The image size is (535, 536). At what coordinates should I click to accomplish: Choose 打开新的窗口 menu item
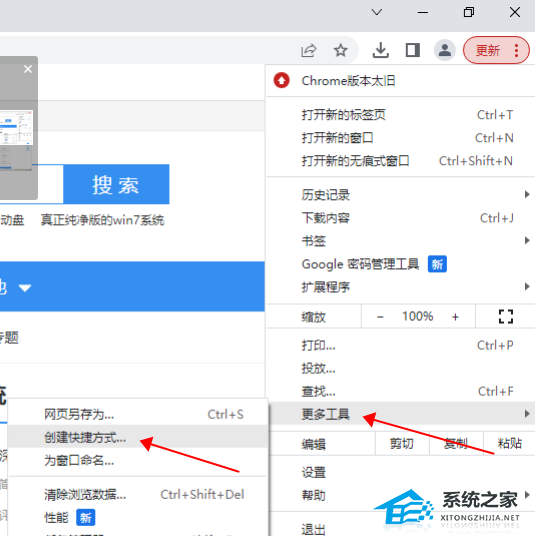401,138
